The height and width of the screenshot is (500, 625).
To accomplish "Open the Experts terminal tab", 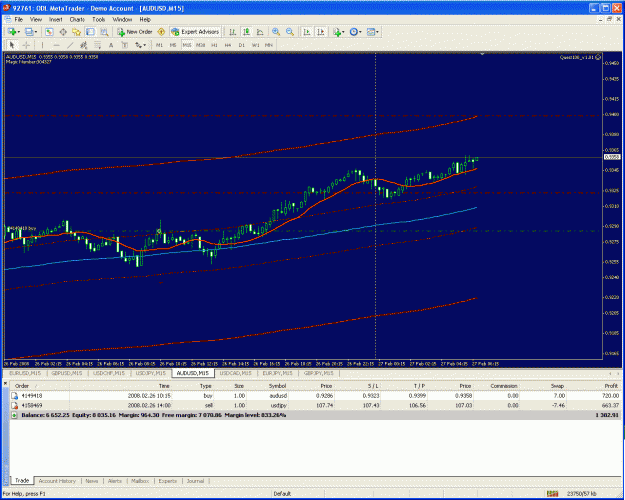I will pos(168,481).
